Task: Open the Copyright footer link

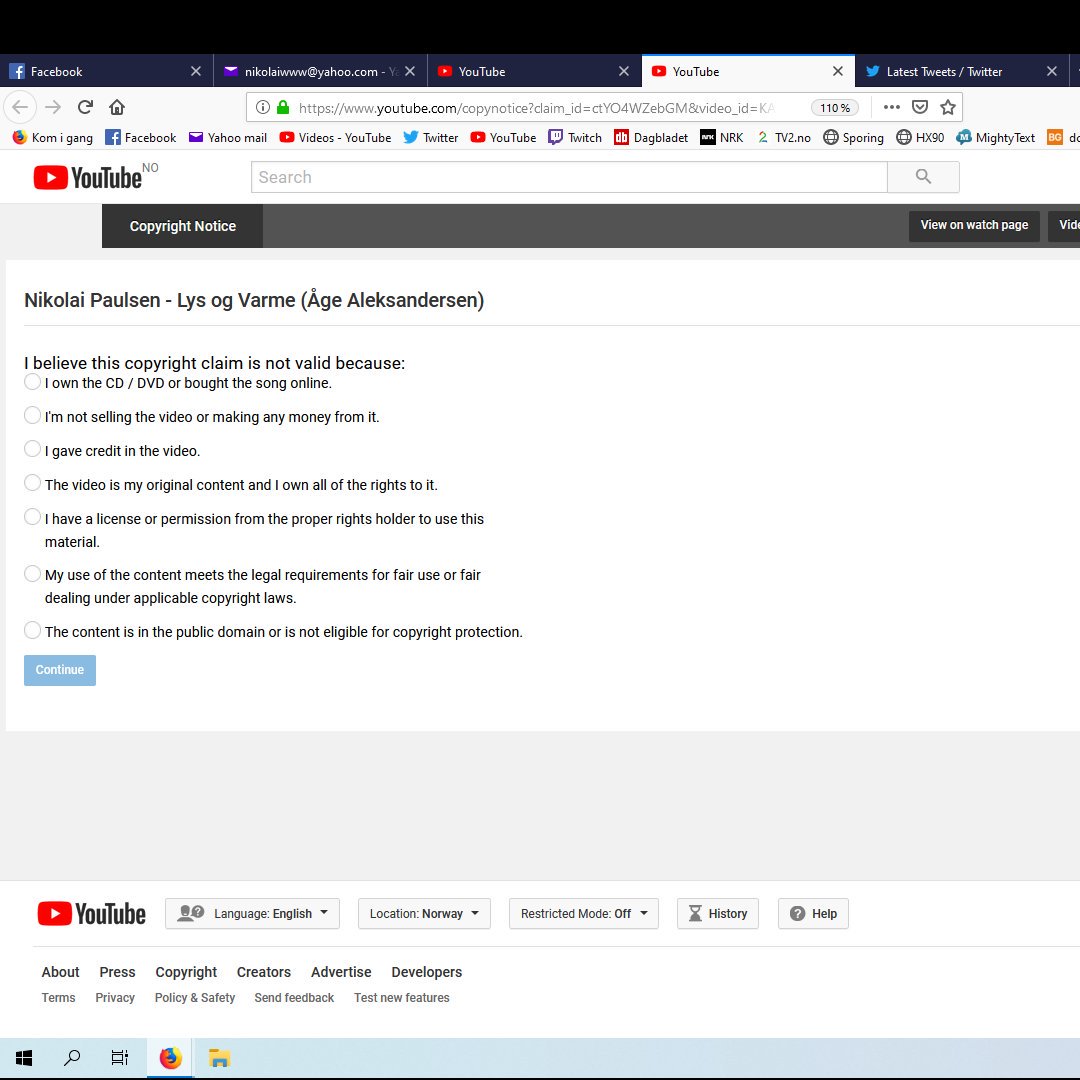Action: (186, 972)
